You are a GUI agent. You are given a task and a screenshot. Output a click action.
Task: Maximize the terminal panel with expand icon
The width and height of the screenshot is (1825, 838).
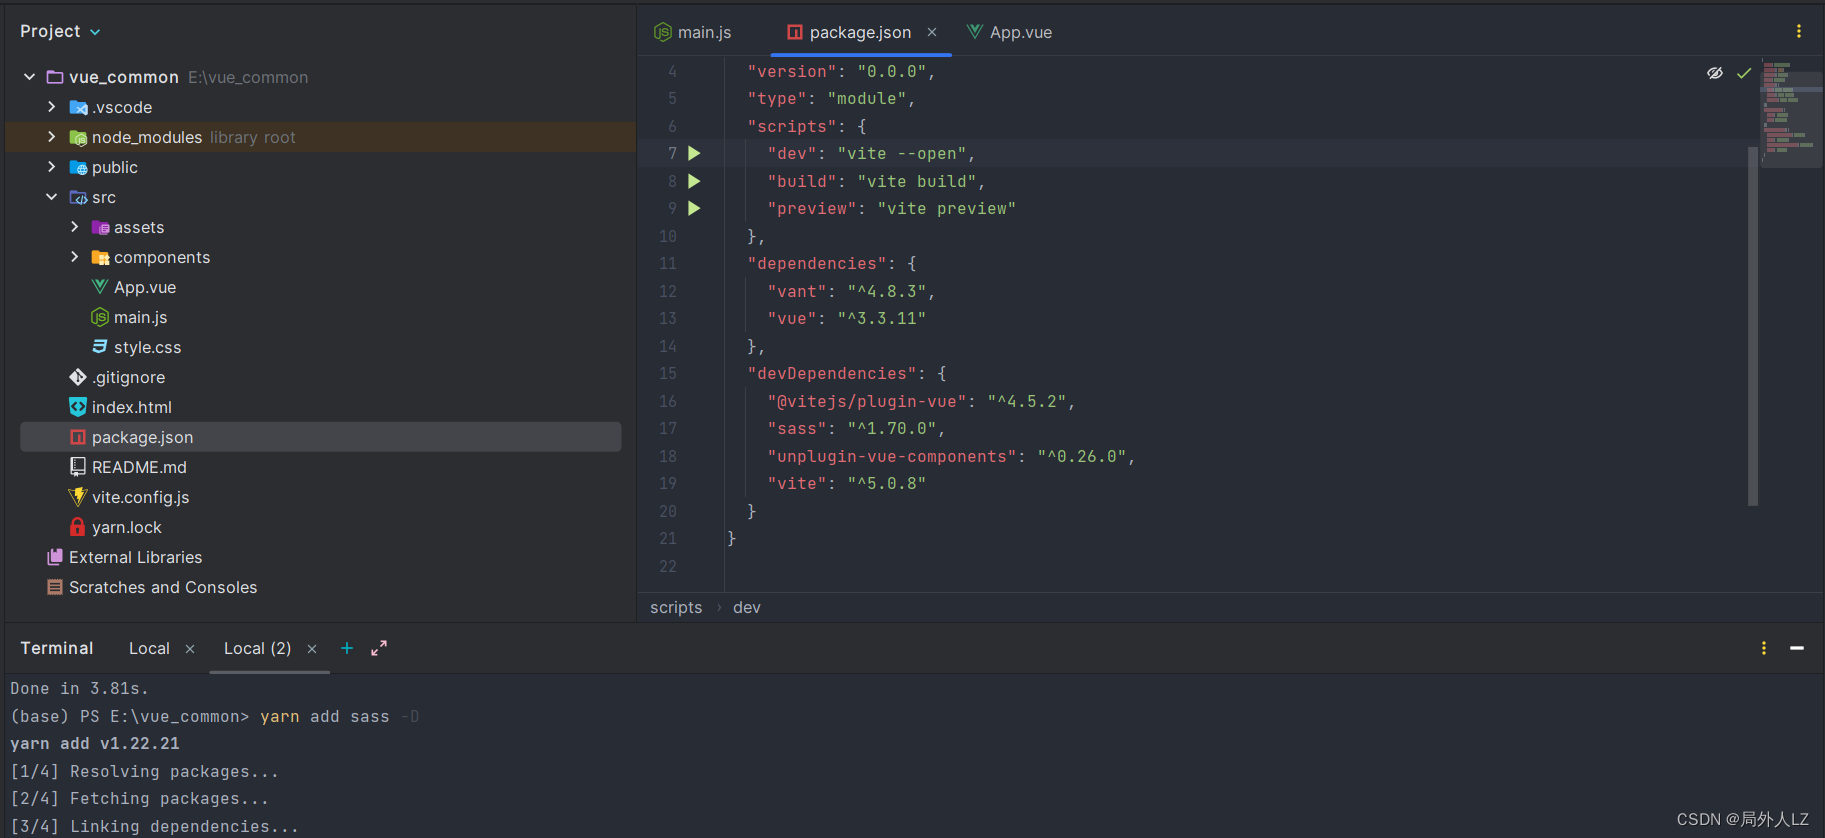click(x=379, y=648)
